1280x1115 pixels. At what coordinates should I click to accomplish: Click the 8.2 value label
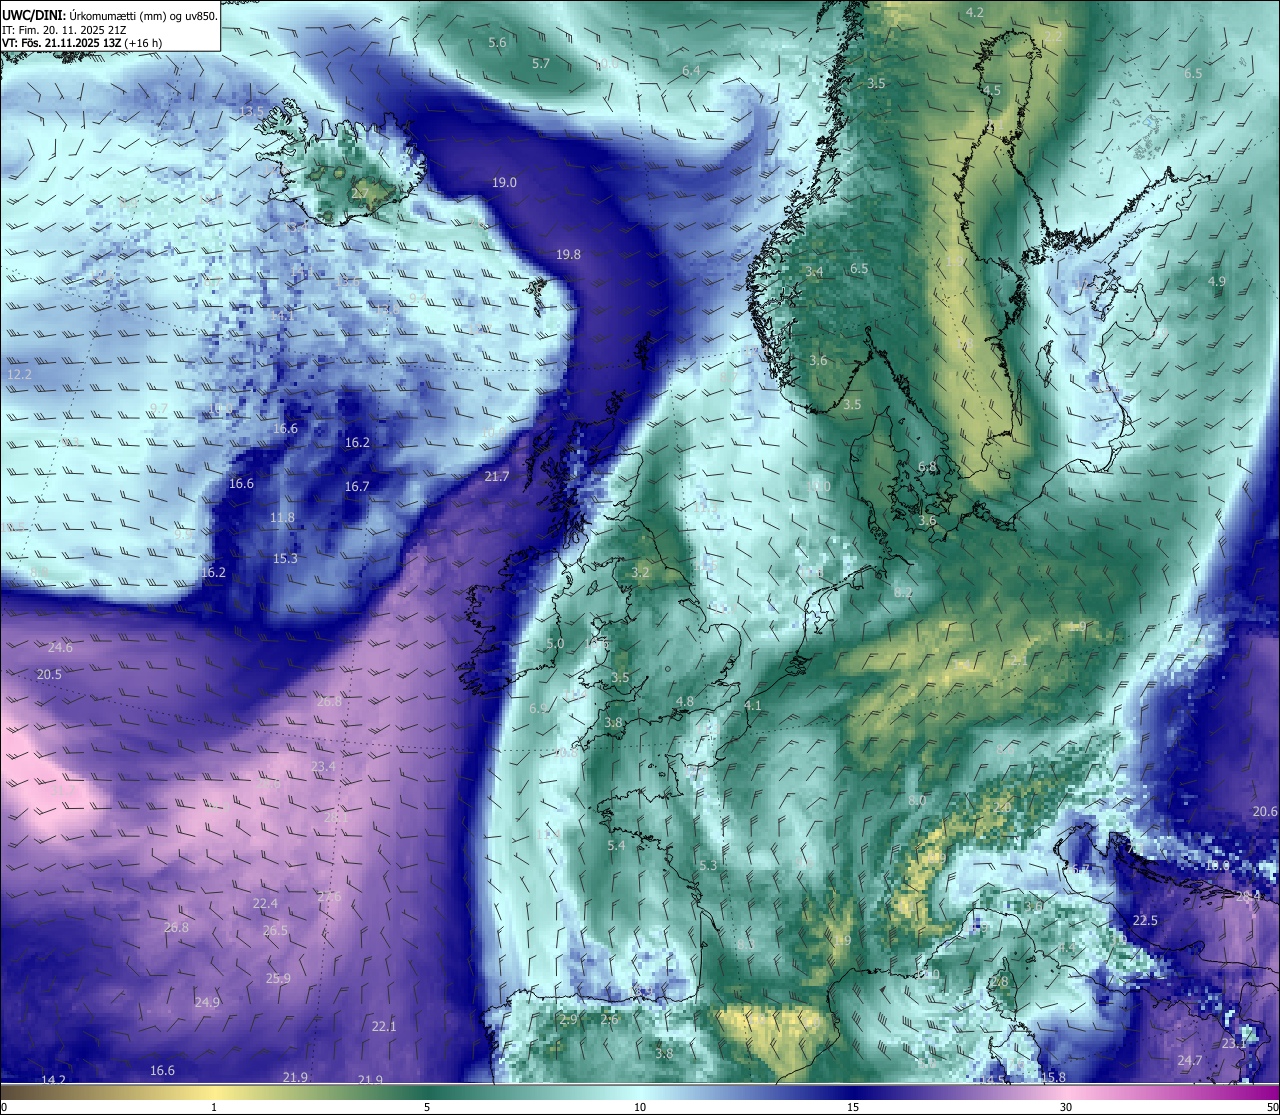(903, 593)
